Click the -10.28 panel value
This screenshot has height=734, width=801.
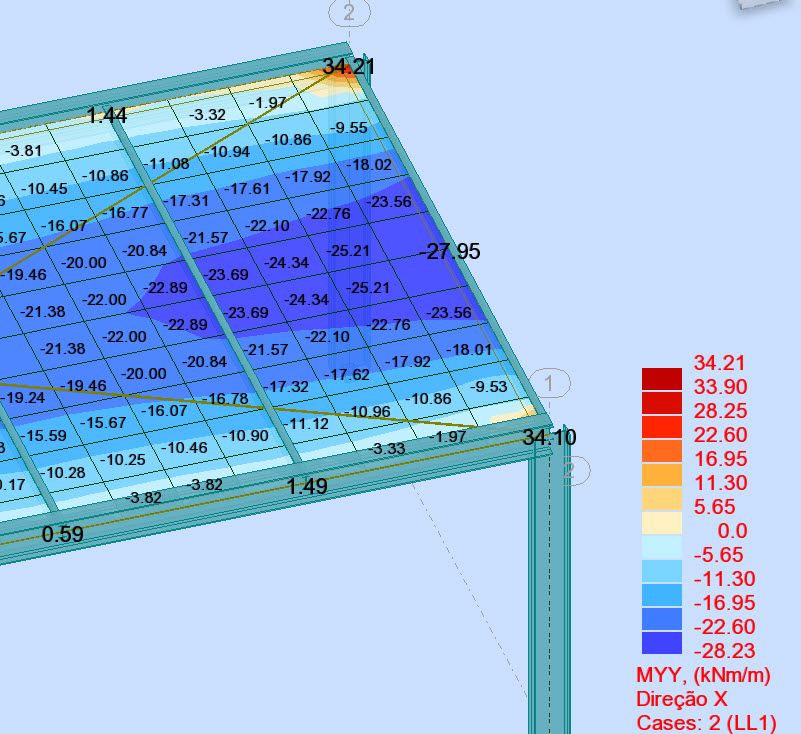click(63, 472)
